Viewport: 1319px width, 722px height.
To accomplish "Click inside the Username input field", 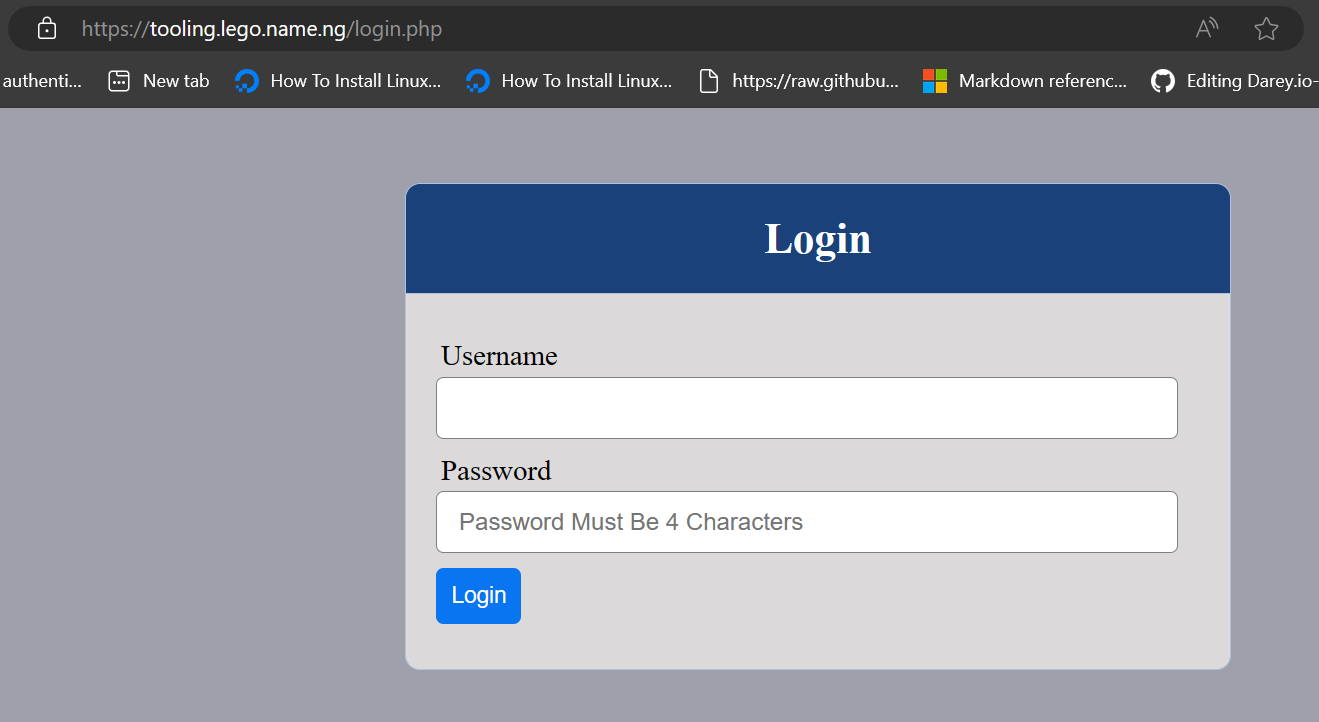I will (806, 407).
